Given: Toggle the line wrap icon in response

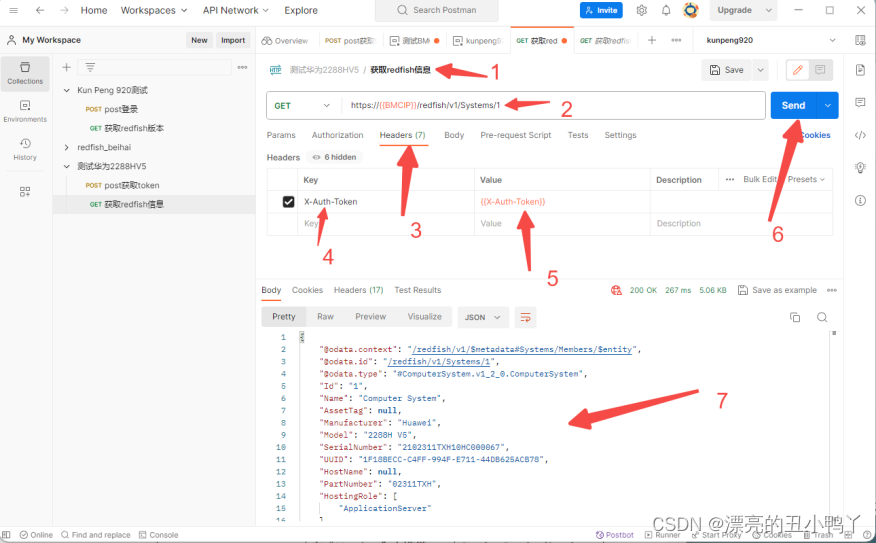Looking at the screenshot, I should 526,317.
